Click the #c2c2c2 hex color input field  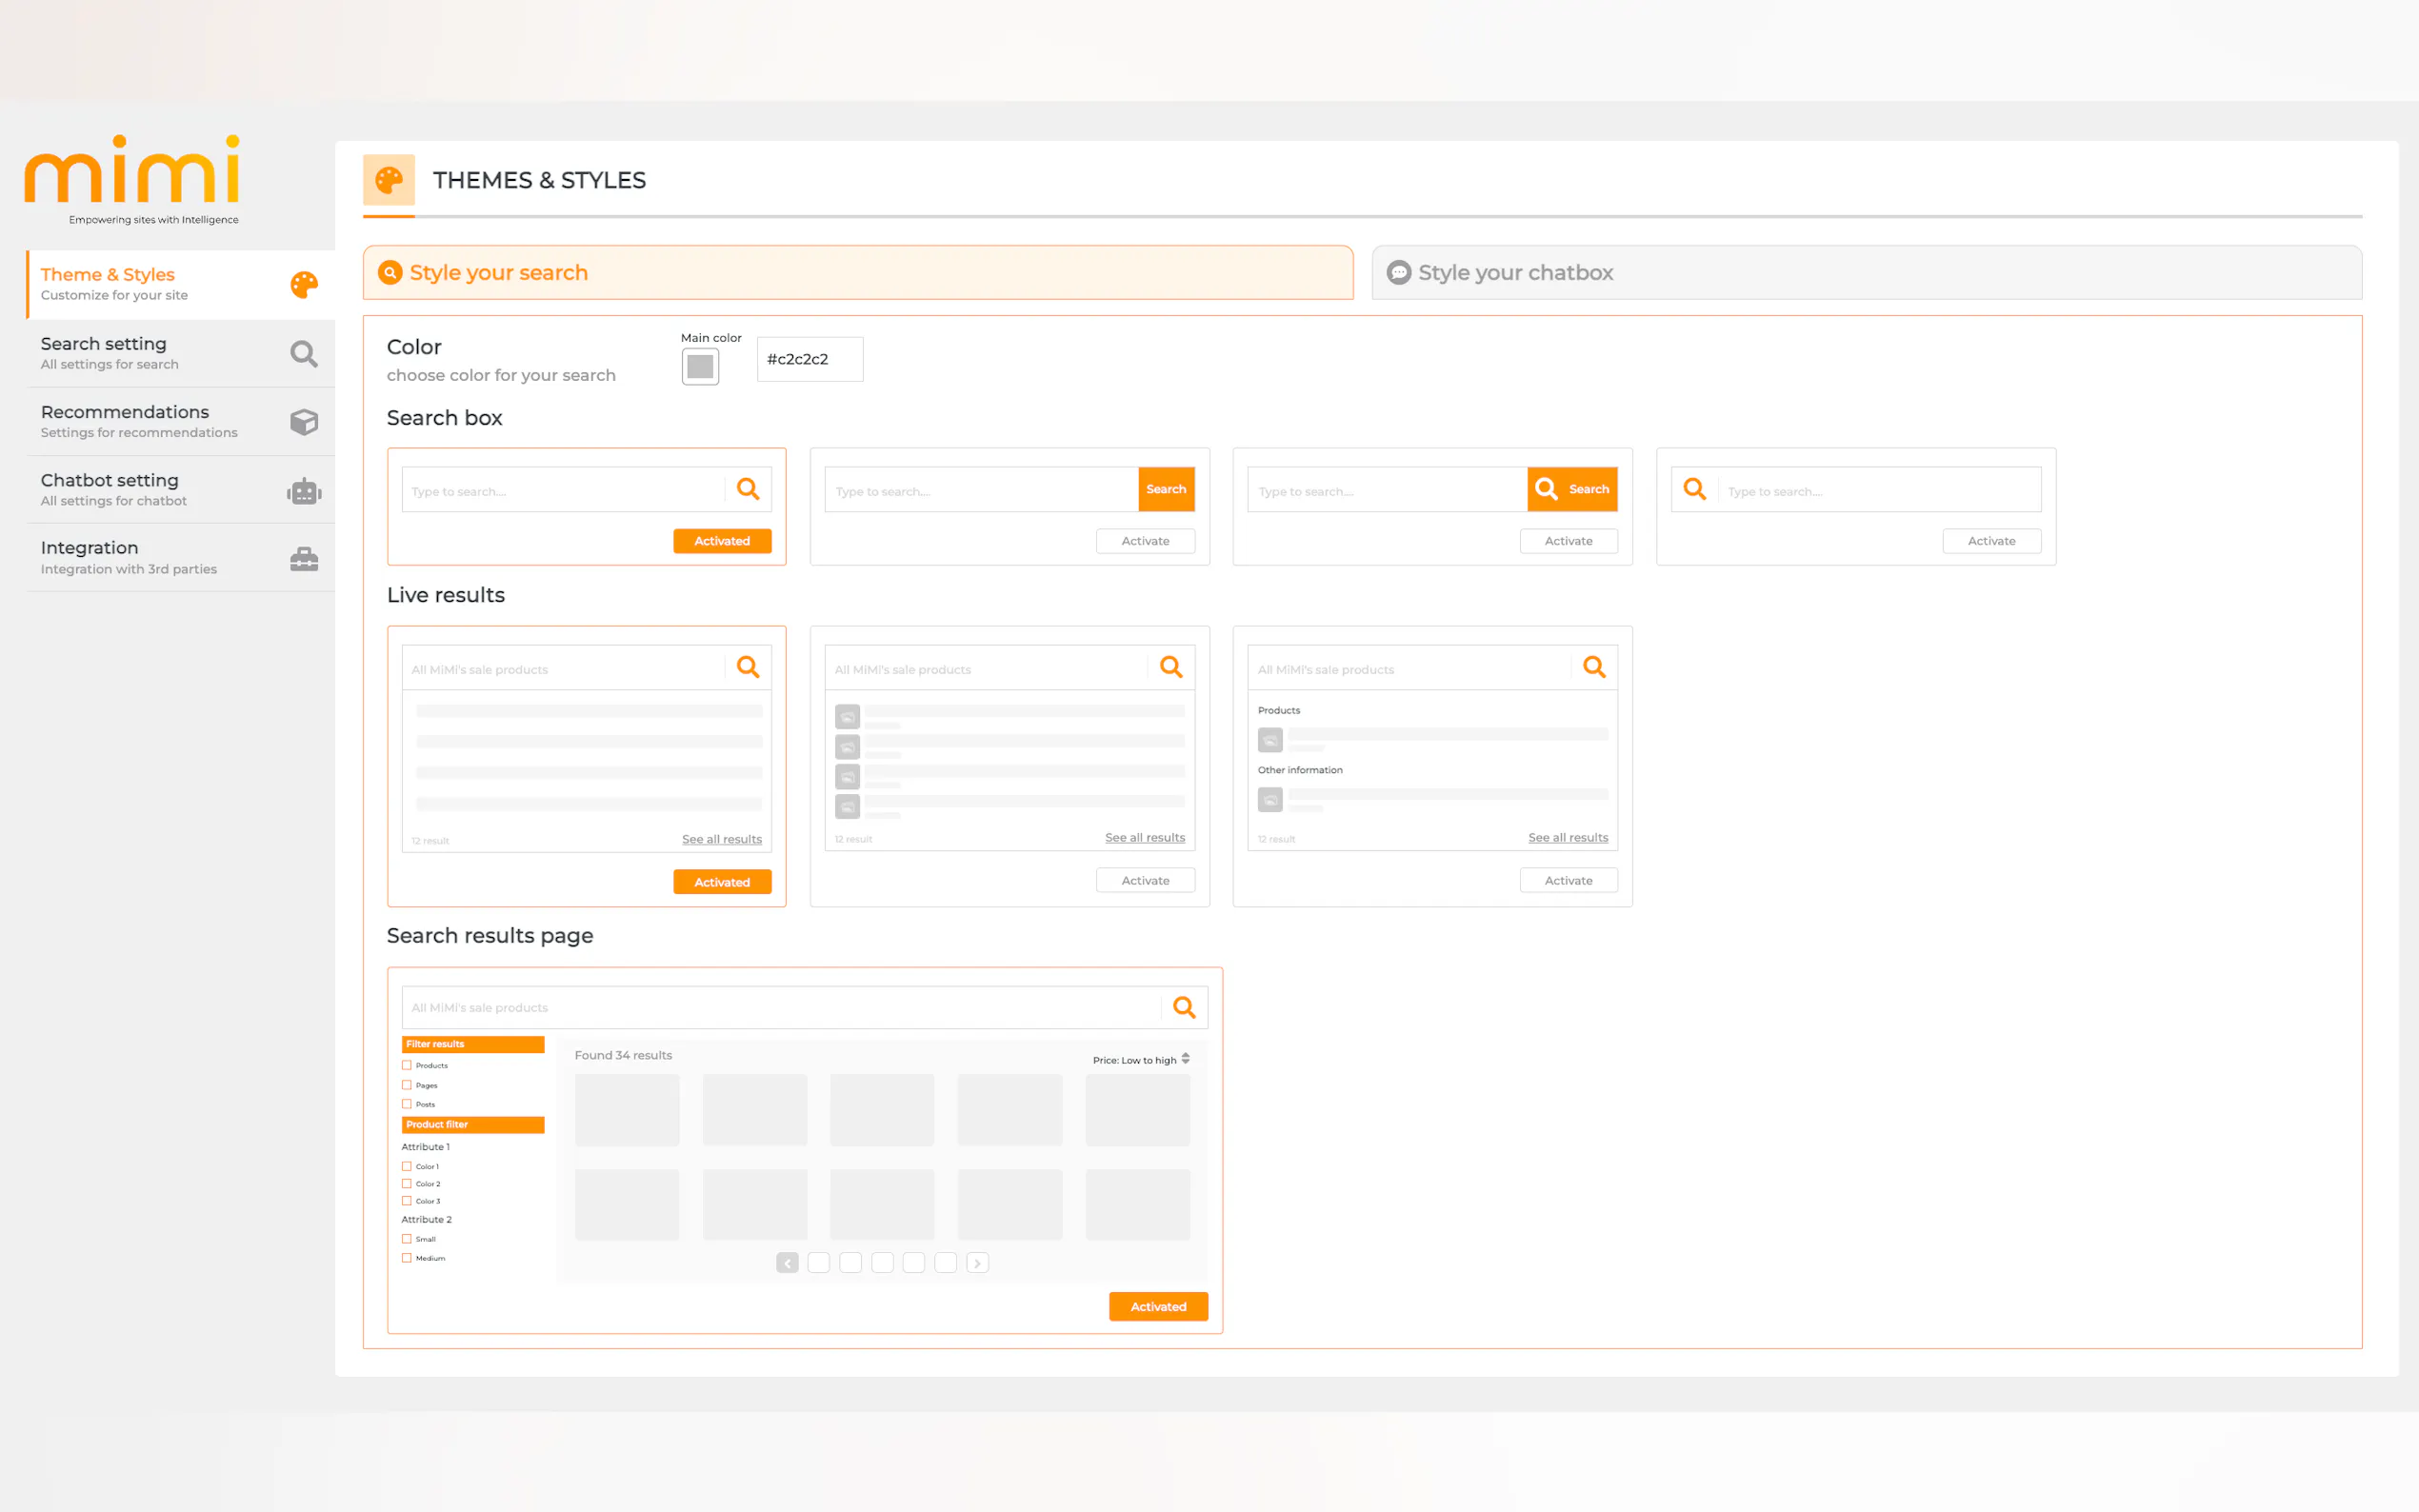[809, 359]
